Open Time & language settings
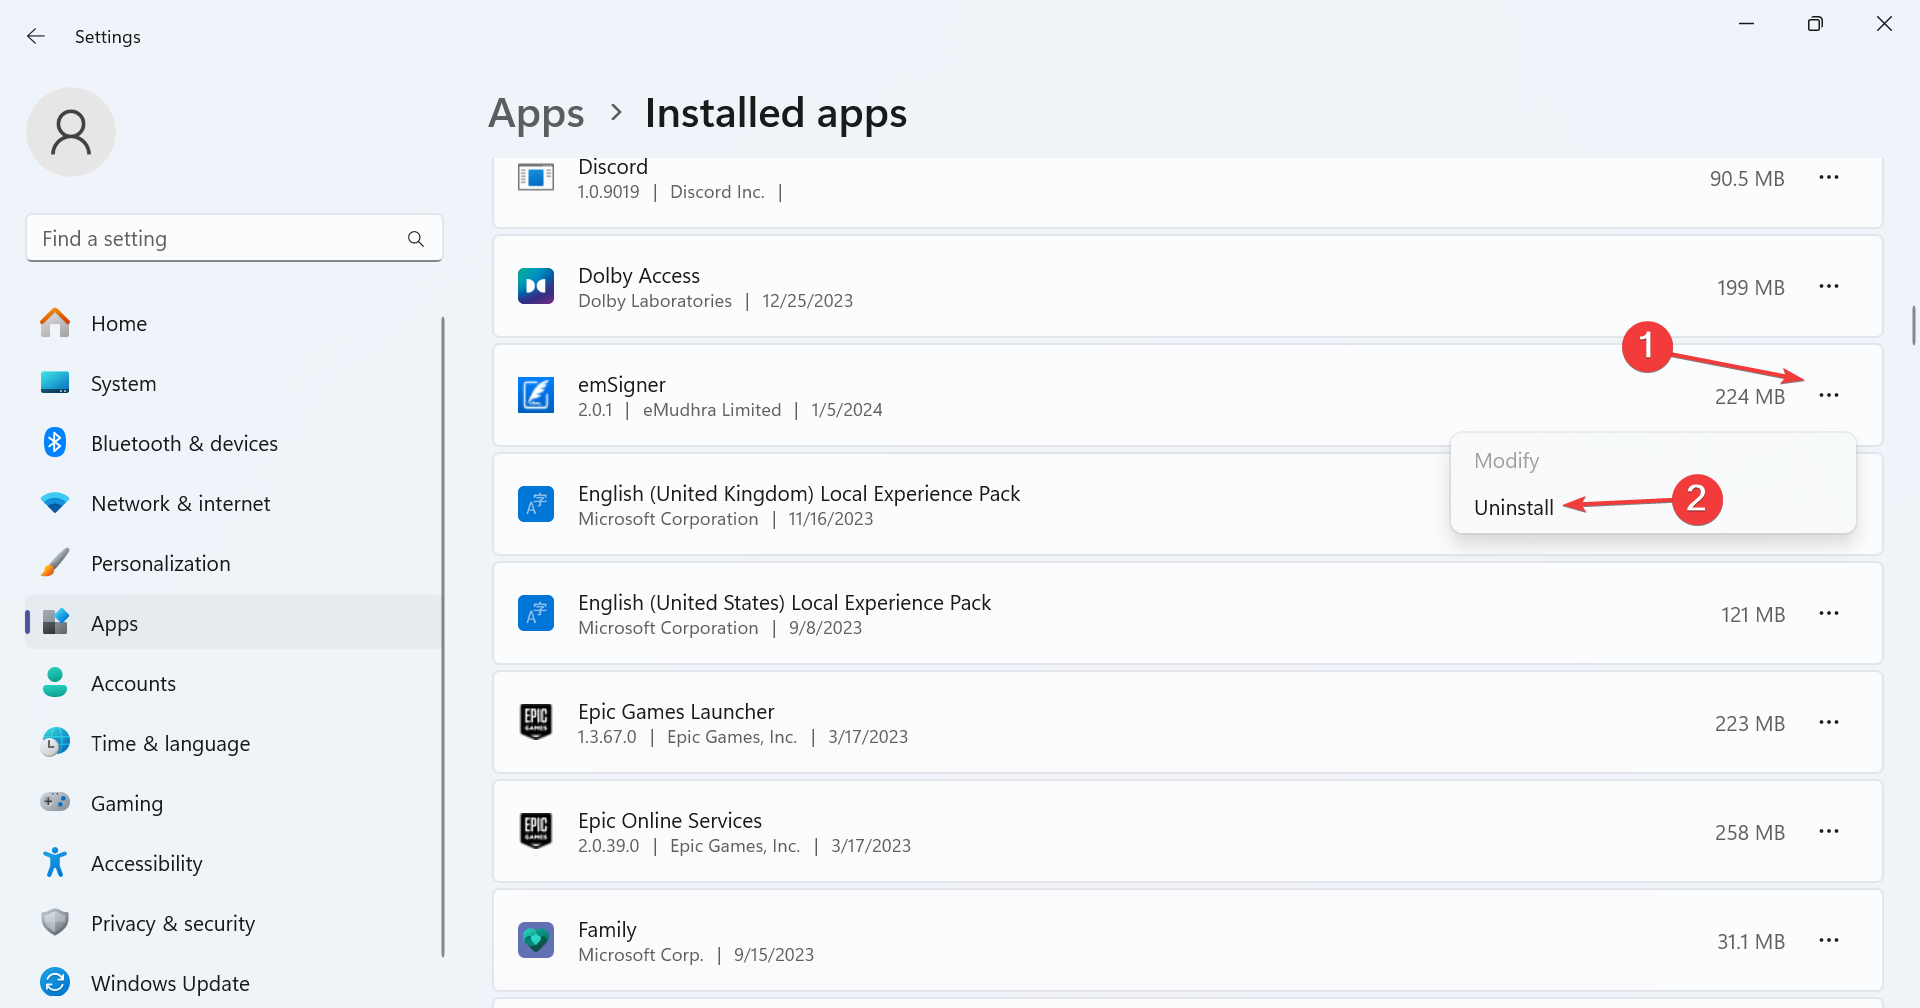The height and width of the screenshot is (1008, 1920). [x=233, y=743]
